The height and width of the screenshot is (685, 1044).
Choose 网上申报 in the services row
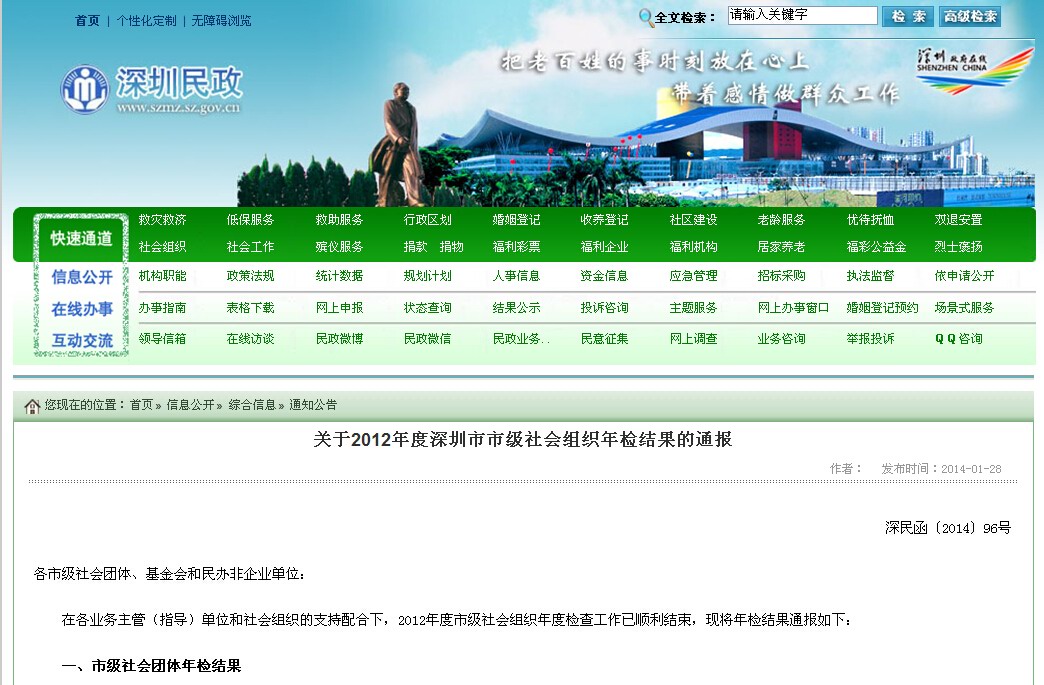coord(339,308)
